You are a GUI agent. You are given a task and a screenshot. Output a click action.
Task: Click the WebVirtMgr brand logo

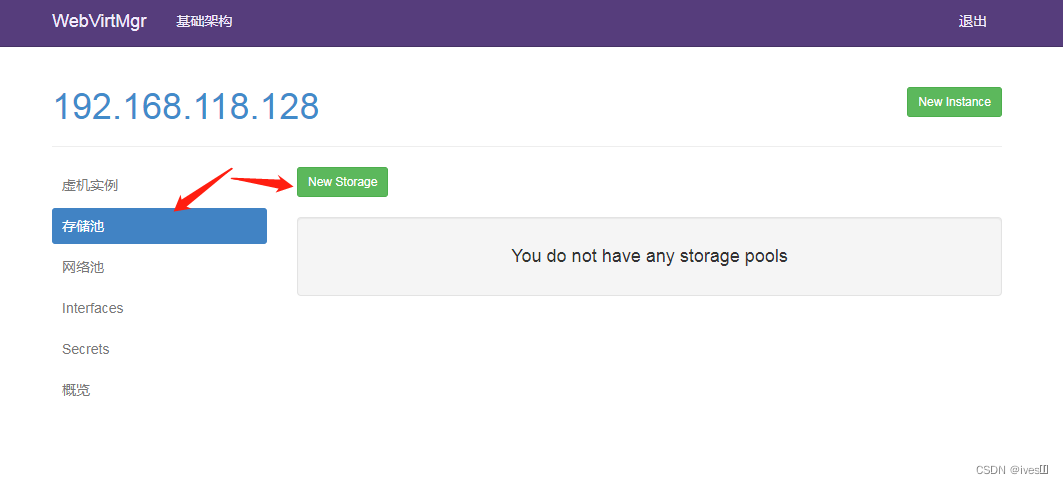point(99,21)
